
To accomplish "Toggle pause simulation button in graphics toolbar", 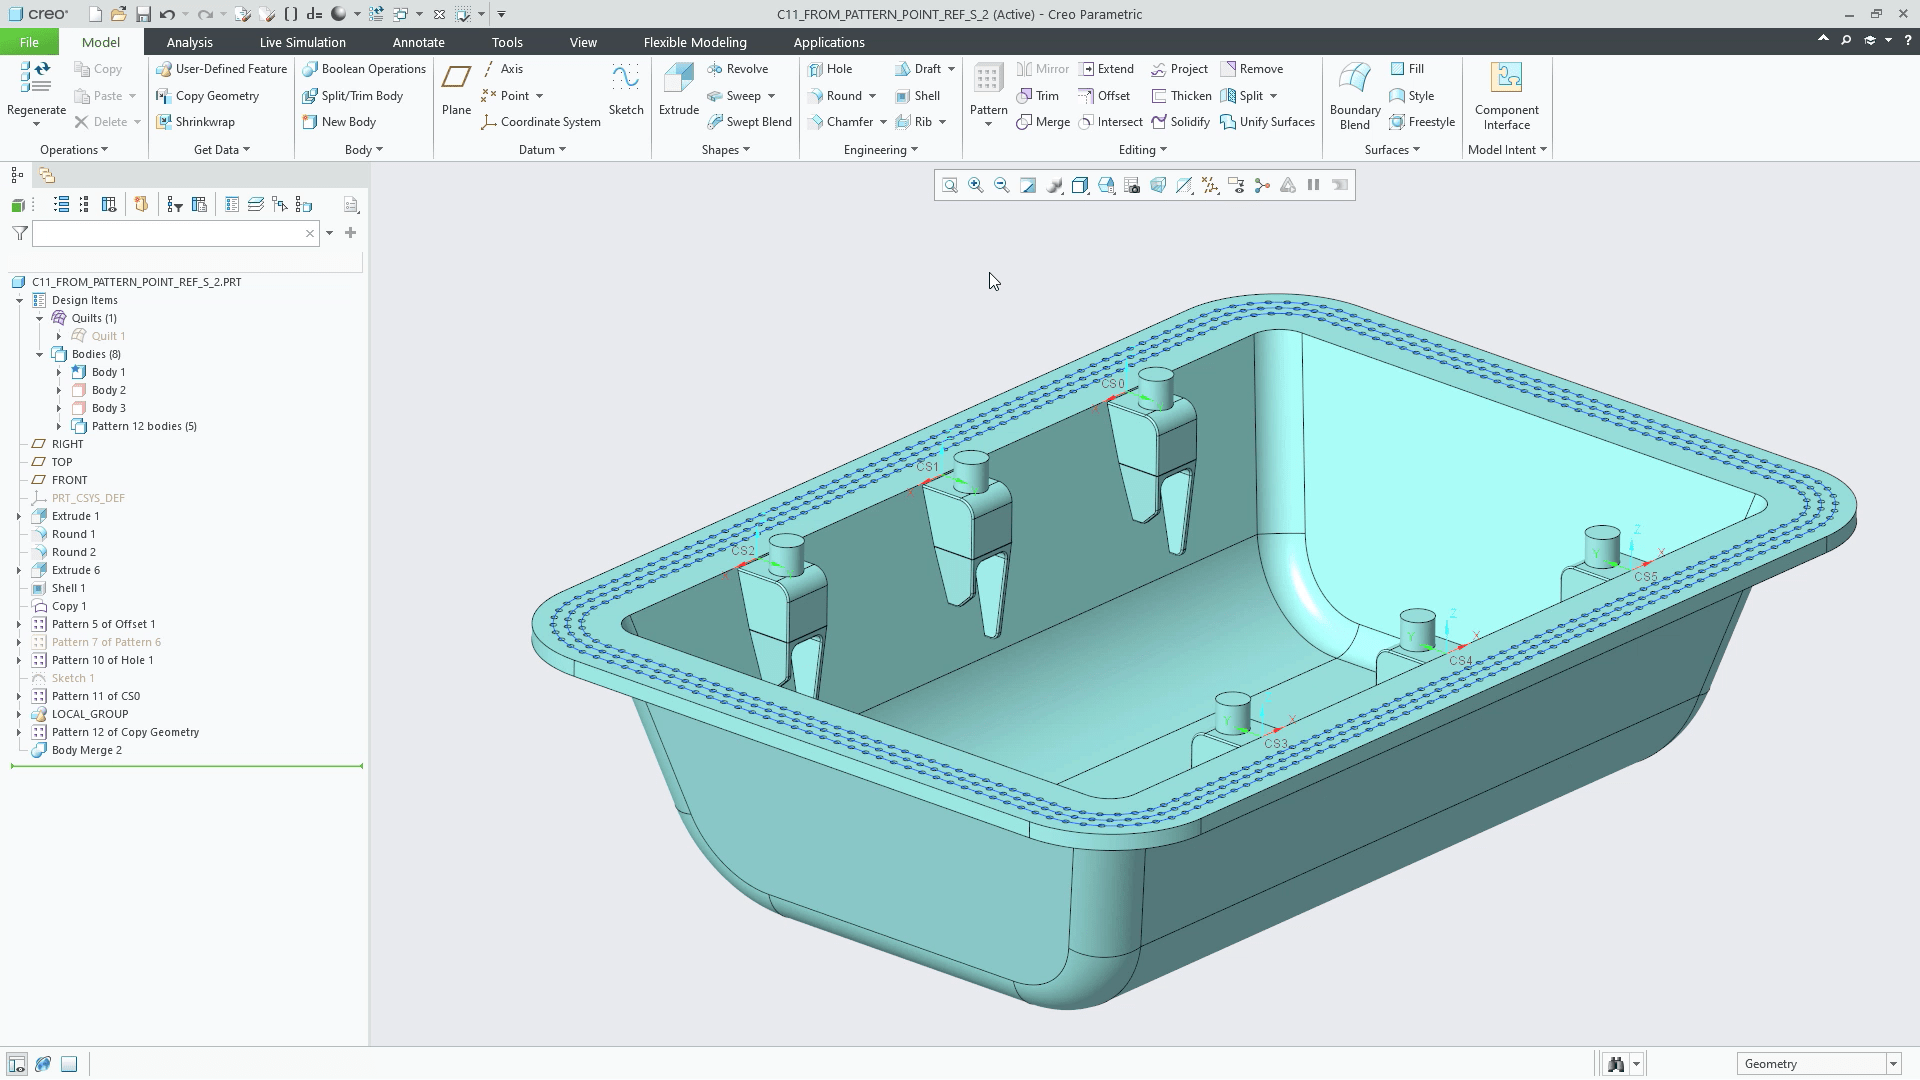I will click(x=1313, y=185).
